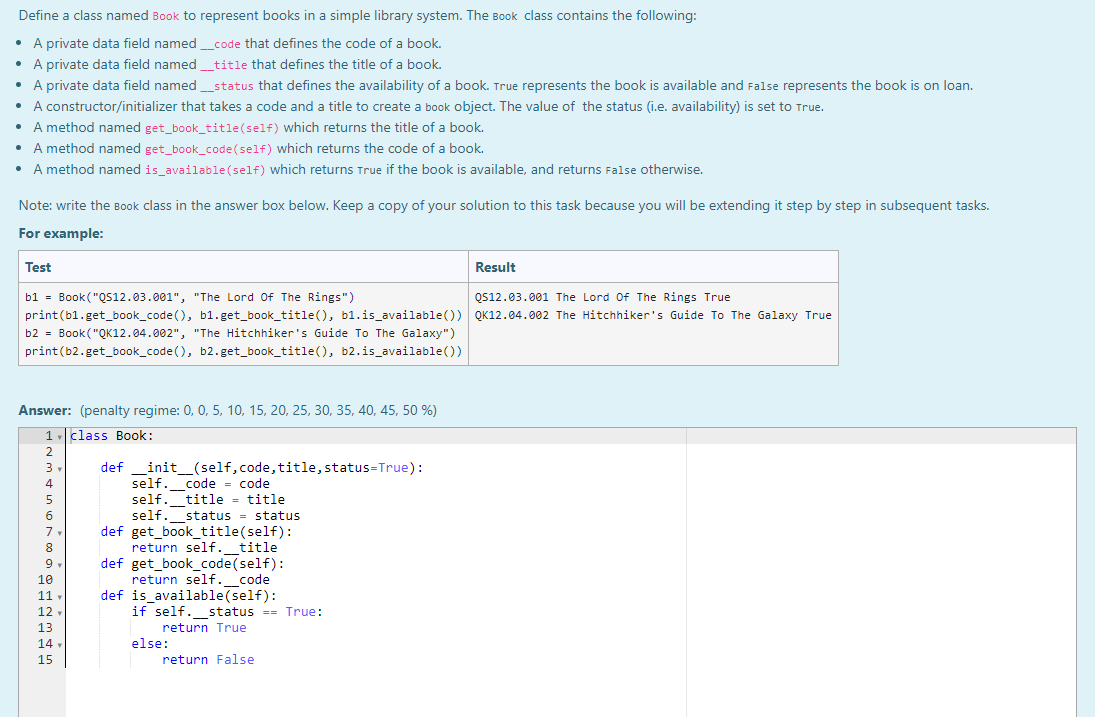Image resolution: width=1095 pixels, height=717 pixels.
Task: Collapse the get_book_title fold arrow on line 7
Action: [x=60, y=533]
